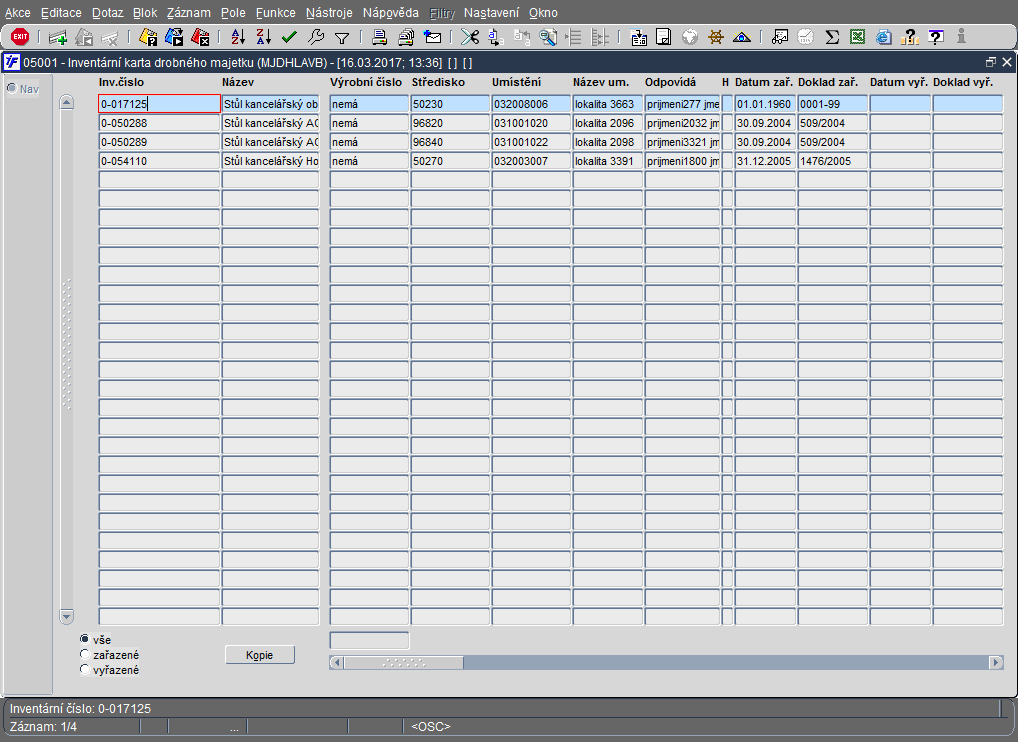1018x742 pixels.
Task: Click the horizontal scrollbar right arrow
Action: (996, 662)
